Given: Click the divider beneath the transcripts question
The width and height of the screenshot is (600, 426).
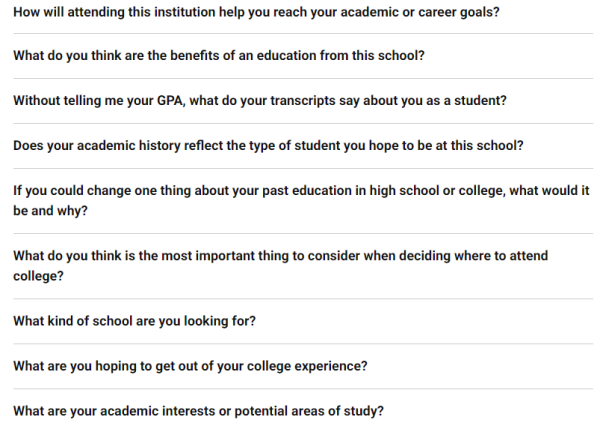Looking at the screenshot, I should click(x=303, y=123).
